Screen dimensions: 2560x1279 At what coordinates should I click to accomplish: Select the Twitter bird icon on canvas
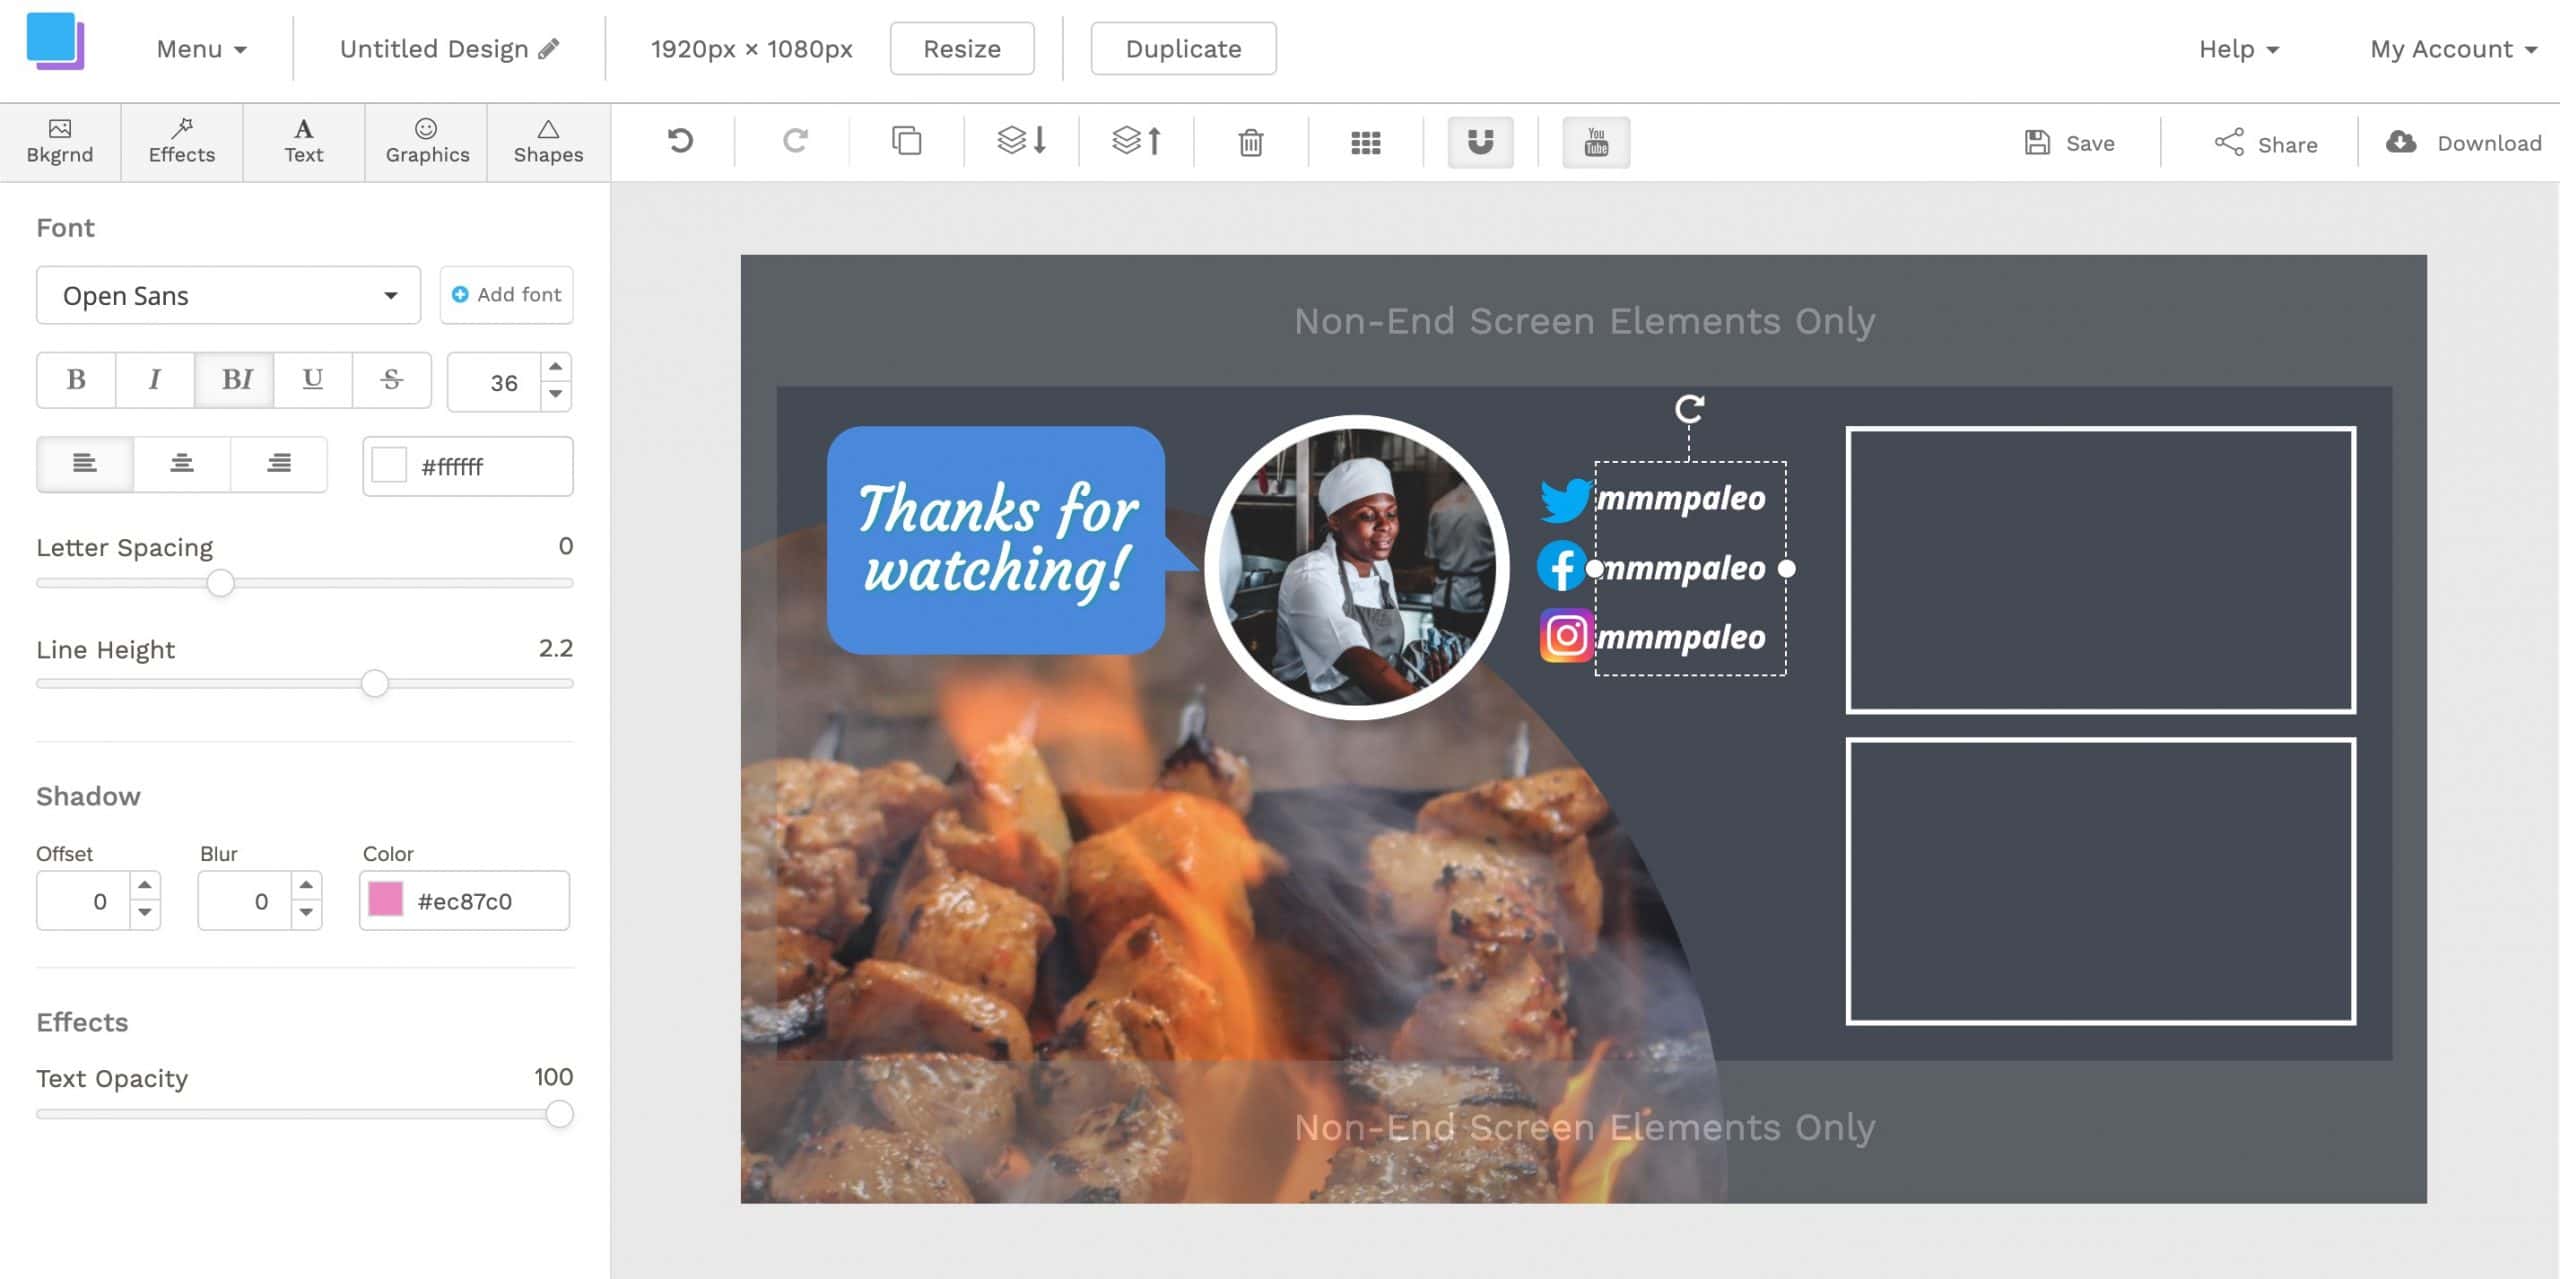pos(1565,500)
